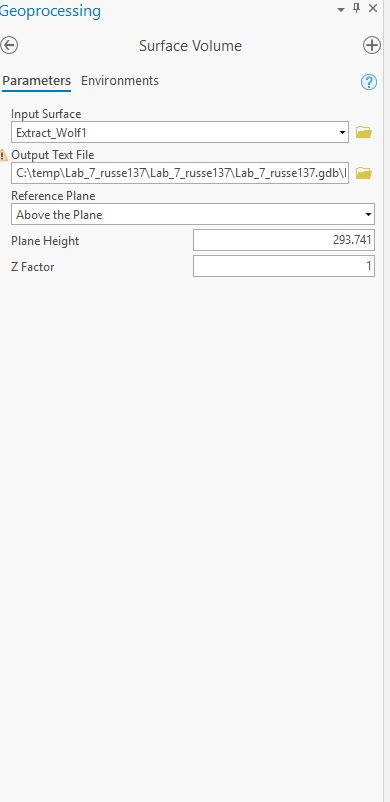
Task: Expand the Input Surface dropdown arrow
Action: [x=342, y=133]
